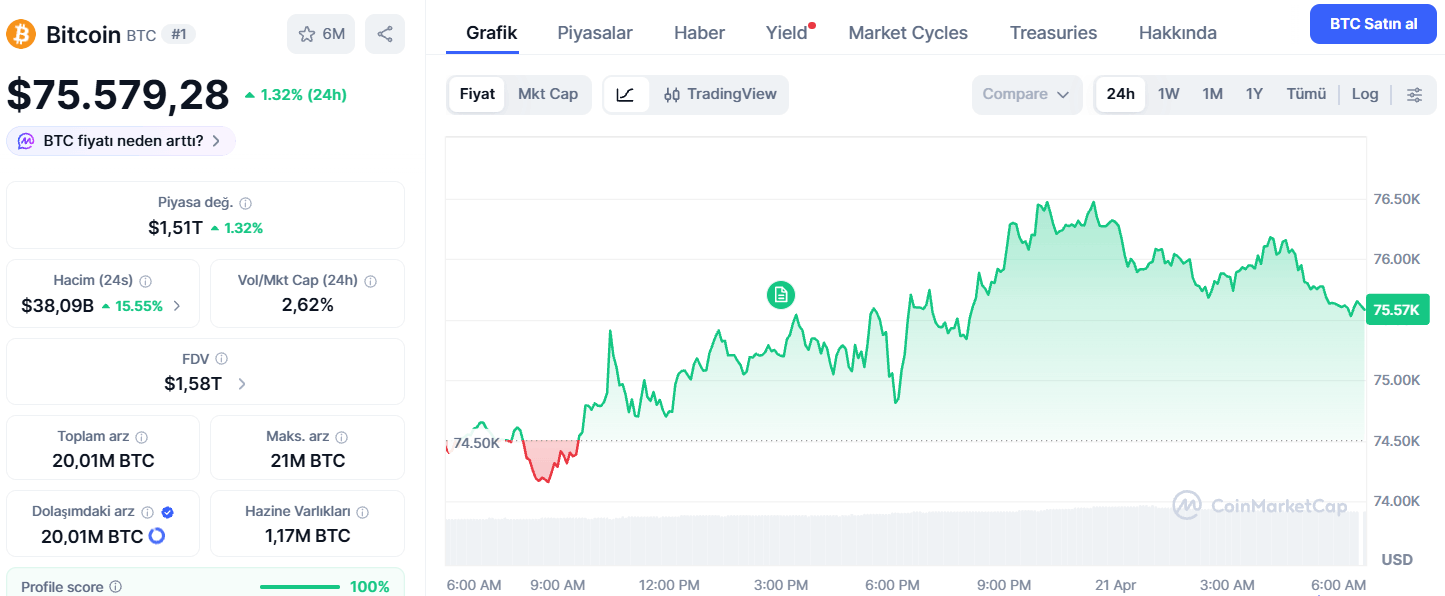Click info icon next to Piyasa değ.

click(x=246, y=203)
